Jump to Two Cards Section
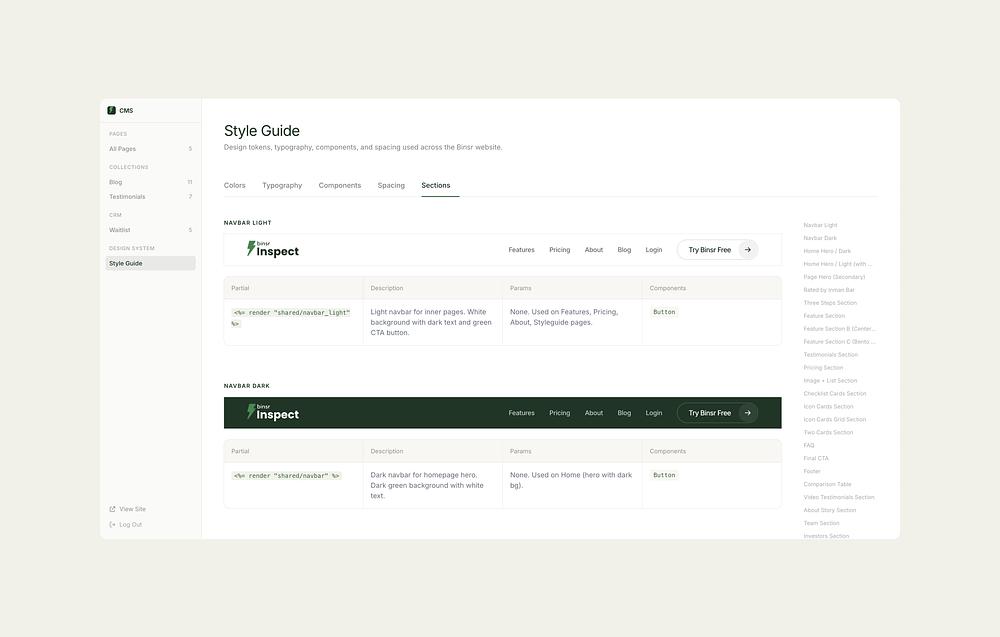The width and height of the screenshot is (1000, 637). tap(828, 432)
